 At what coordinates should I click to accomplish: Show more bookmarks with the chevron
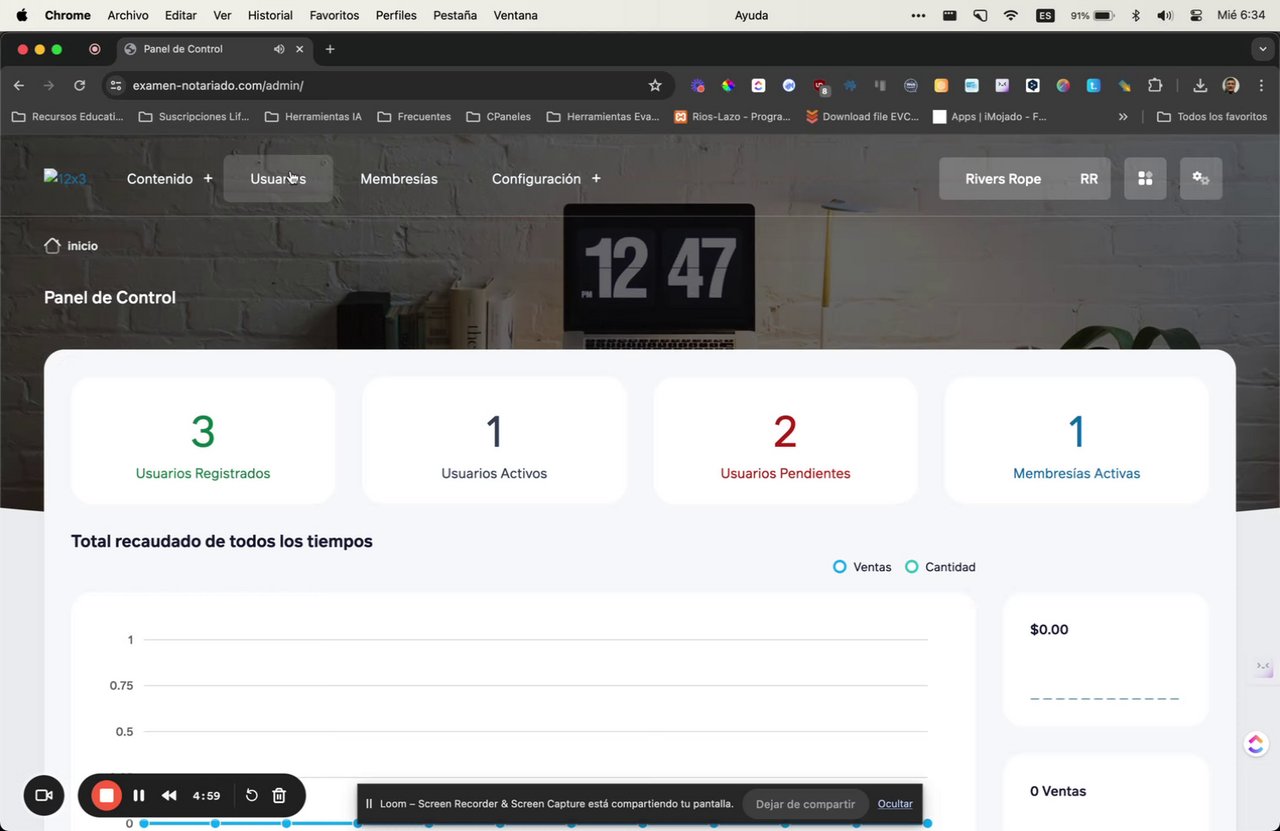tap(1123, 117)
